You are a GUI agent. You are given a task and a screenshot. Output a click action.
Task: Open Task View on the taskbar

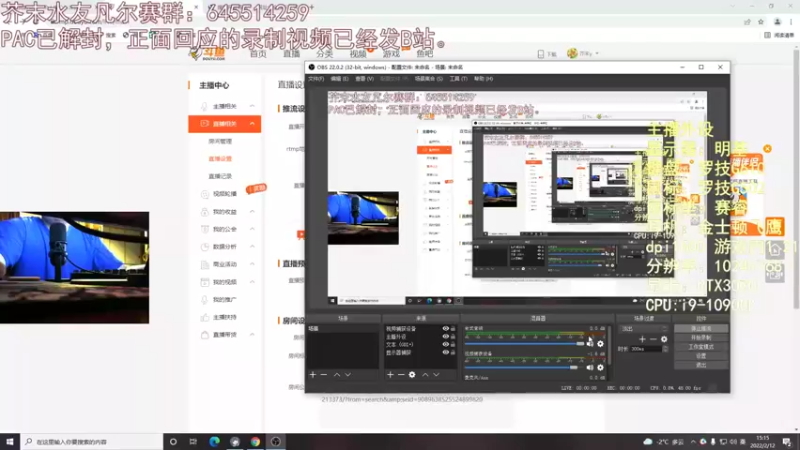[x=193, y=442]
